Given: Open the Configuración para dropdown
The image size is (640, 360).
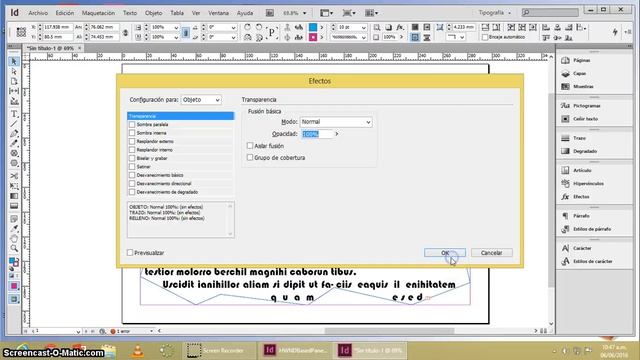Looking at the screenshot, I should click(x=201, y=100).
